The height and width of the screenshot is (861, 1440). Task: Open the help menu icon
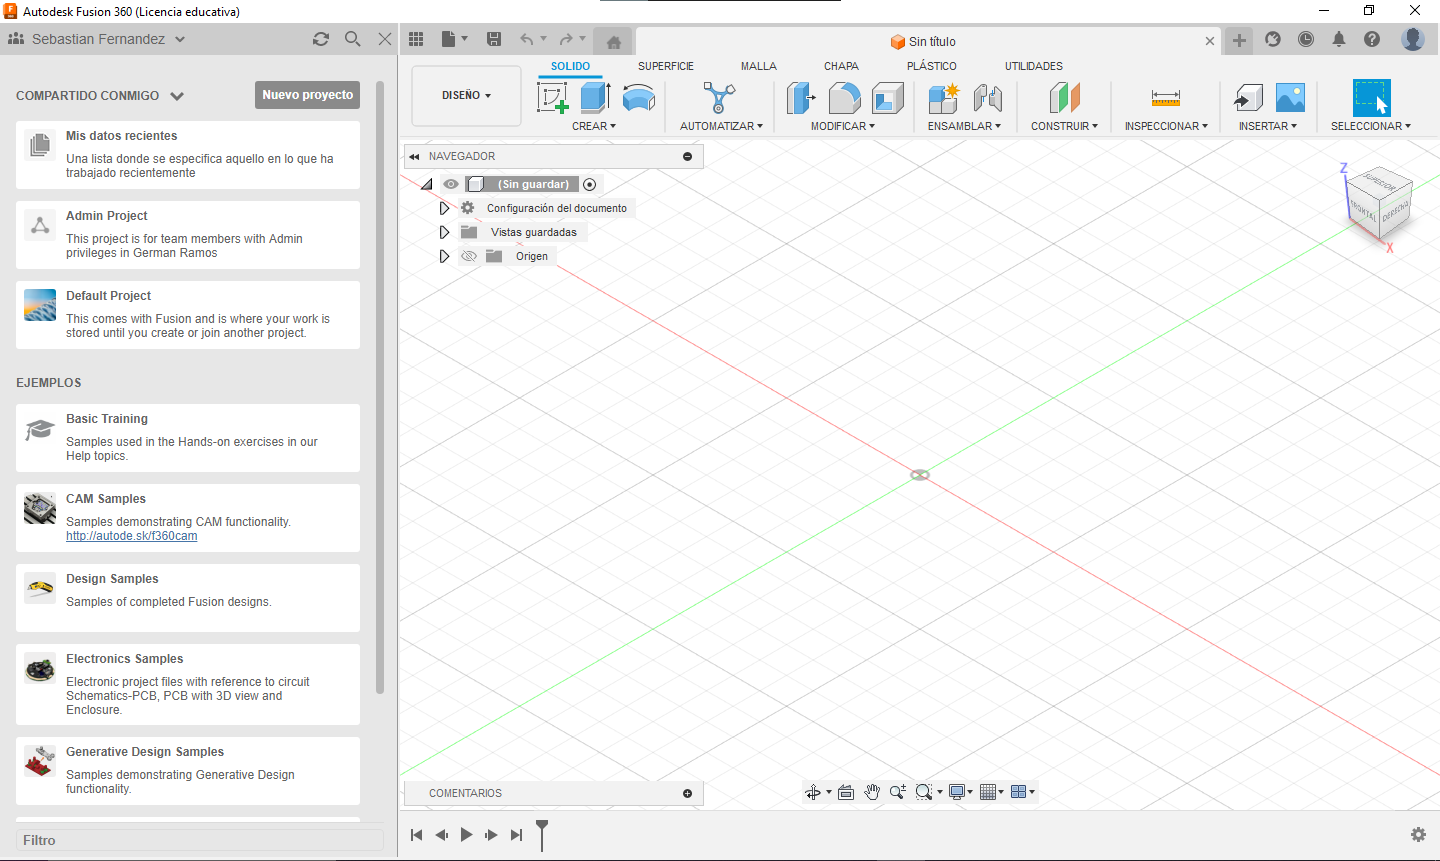point(1372,39)
